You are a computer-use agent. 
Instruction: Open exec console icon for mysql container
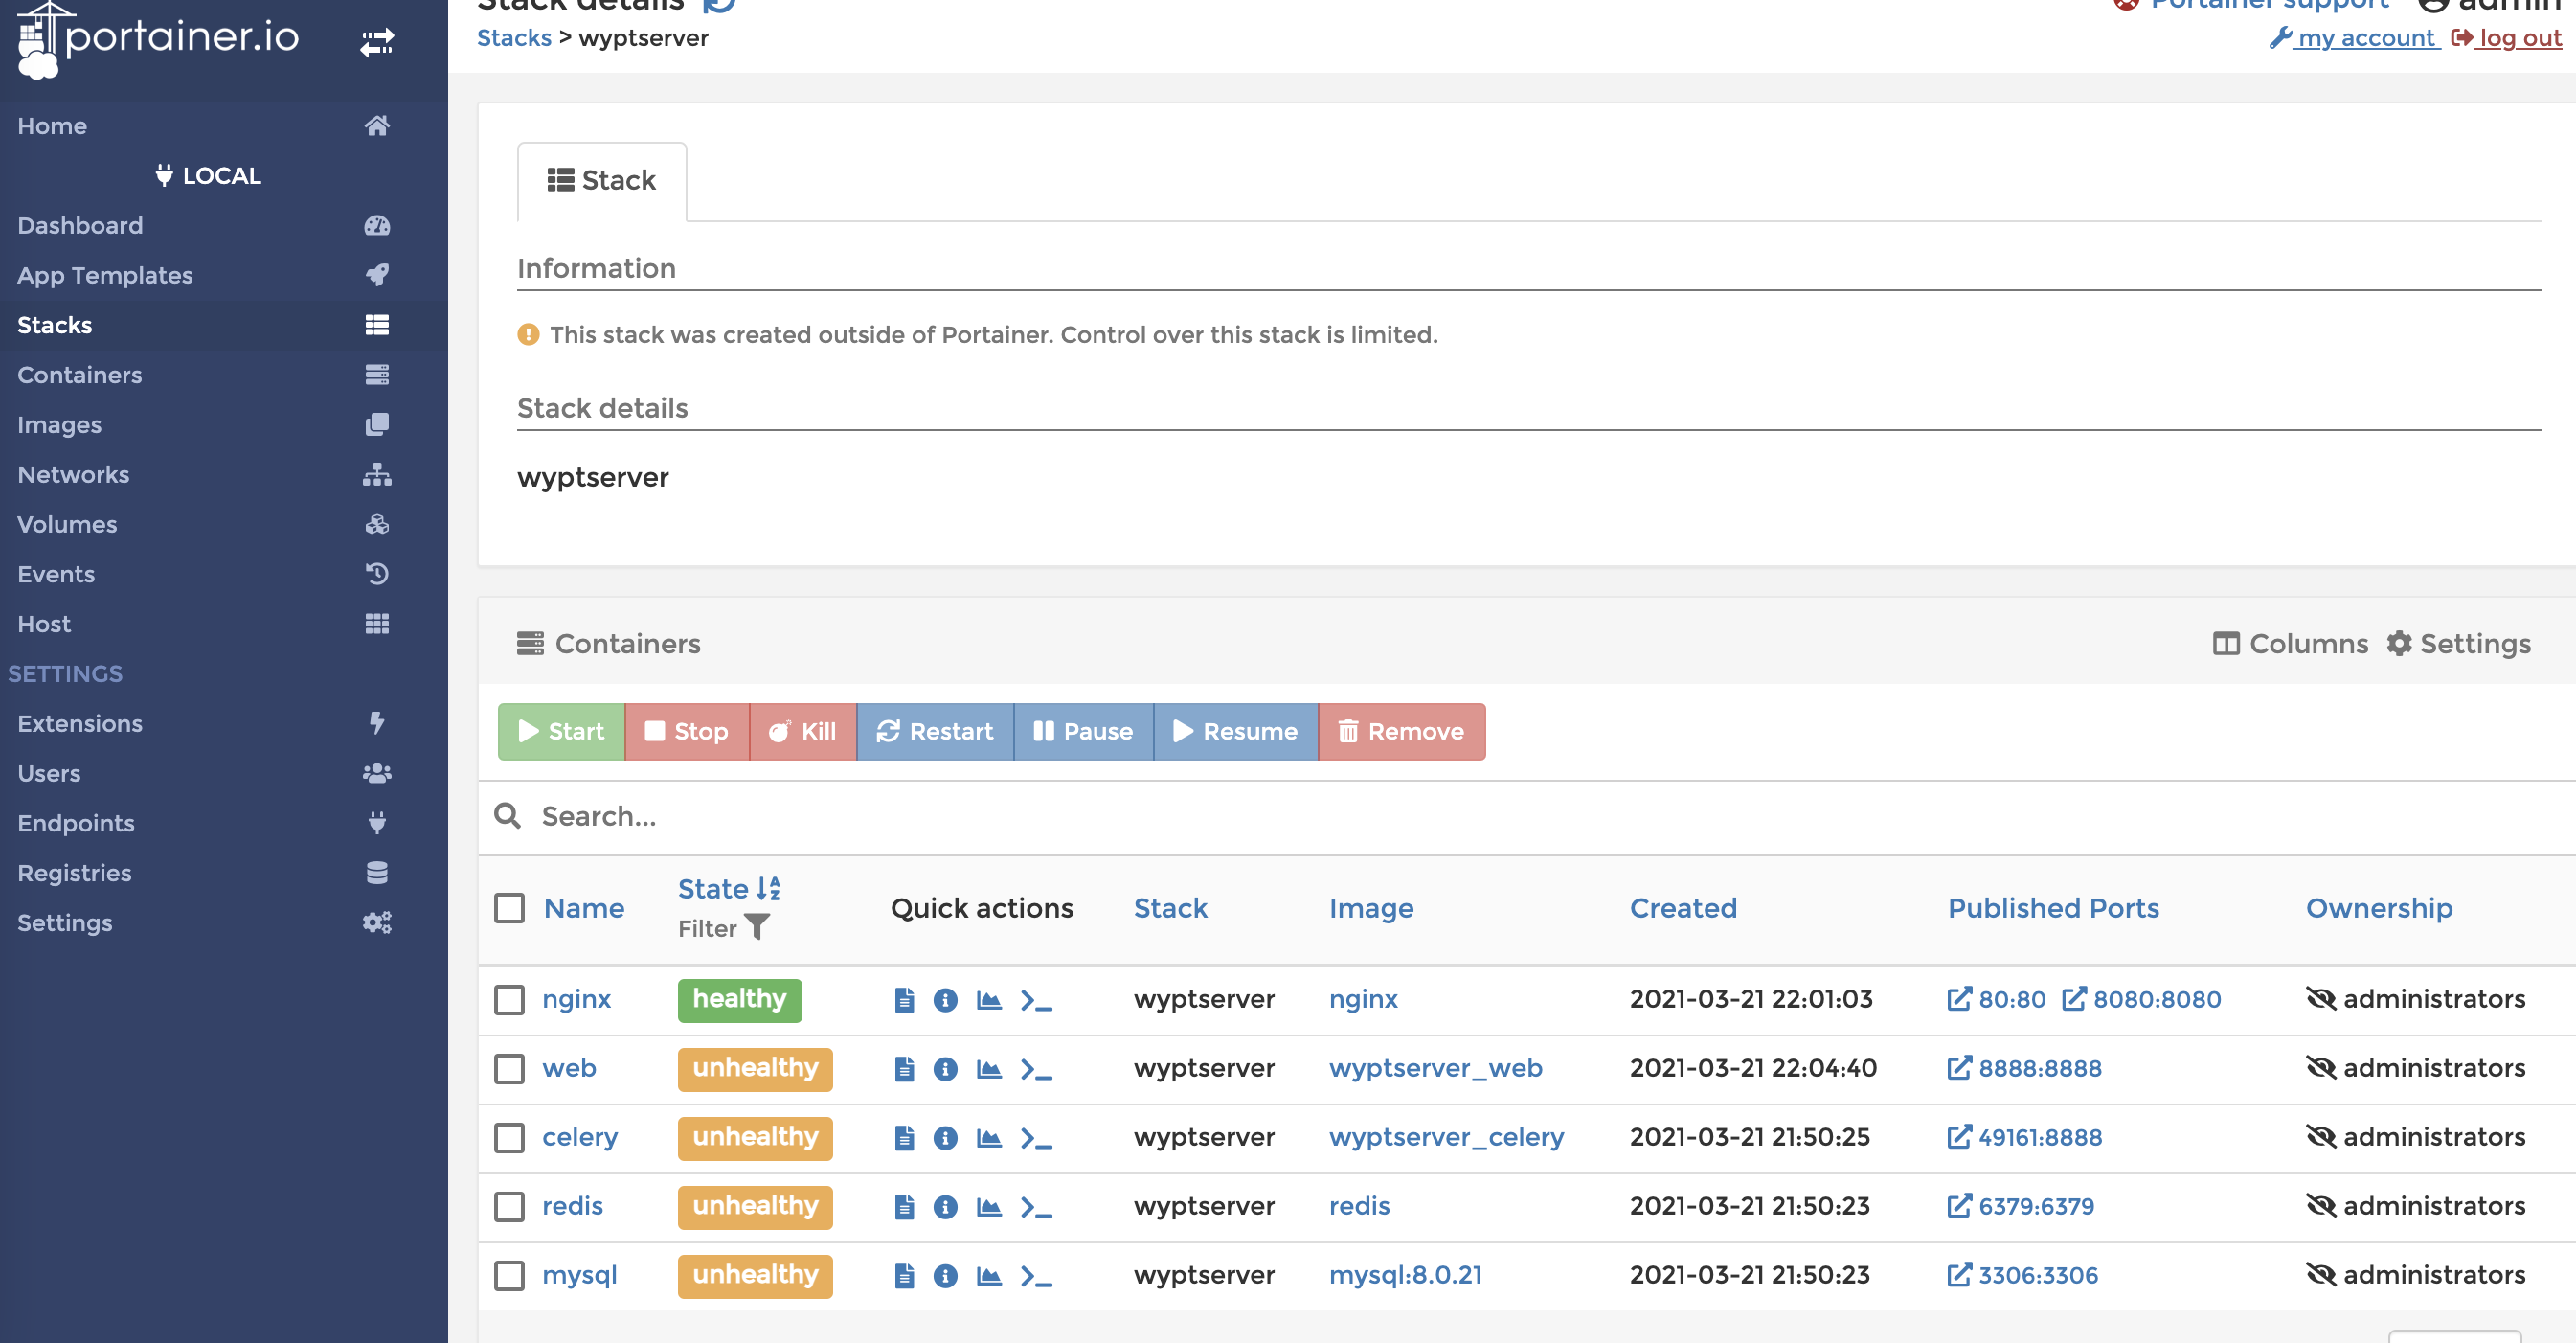point(1036,1276)
